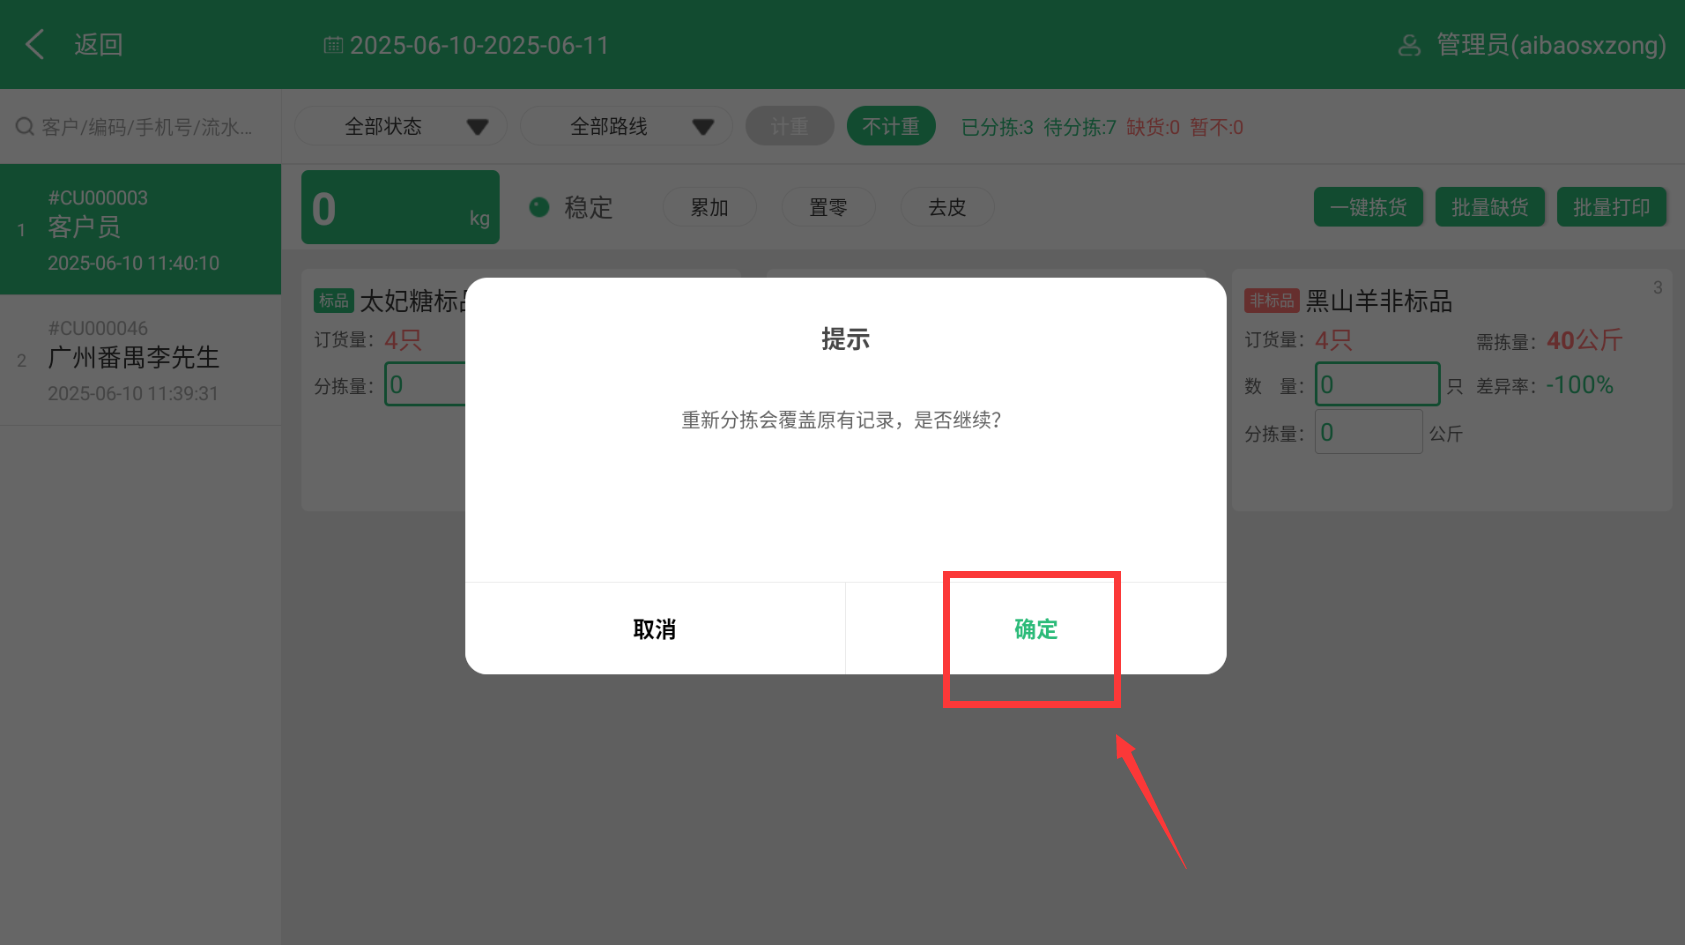Click the 黑山羊 quantity (数量) input field
The height and width of the screenshot is (945, 1685).
[1377, 385]
